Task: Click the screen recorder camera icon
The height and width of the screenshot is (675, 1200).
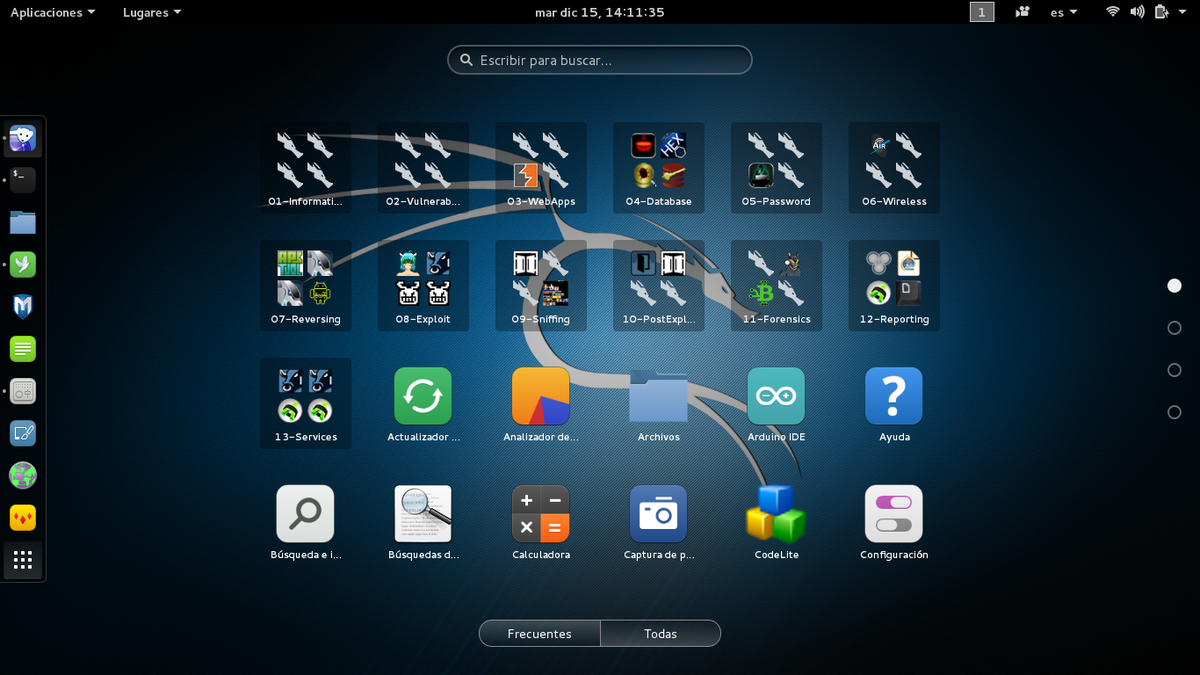Action: click(x=1022, y=12)
